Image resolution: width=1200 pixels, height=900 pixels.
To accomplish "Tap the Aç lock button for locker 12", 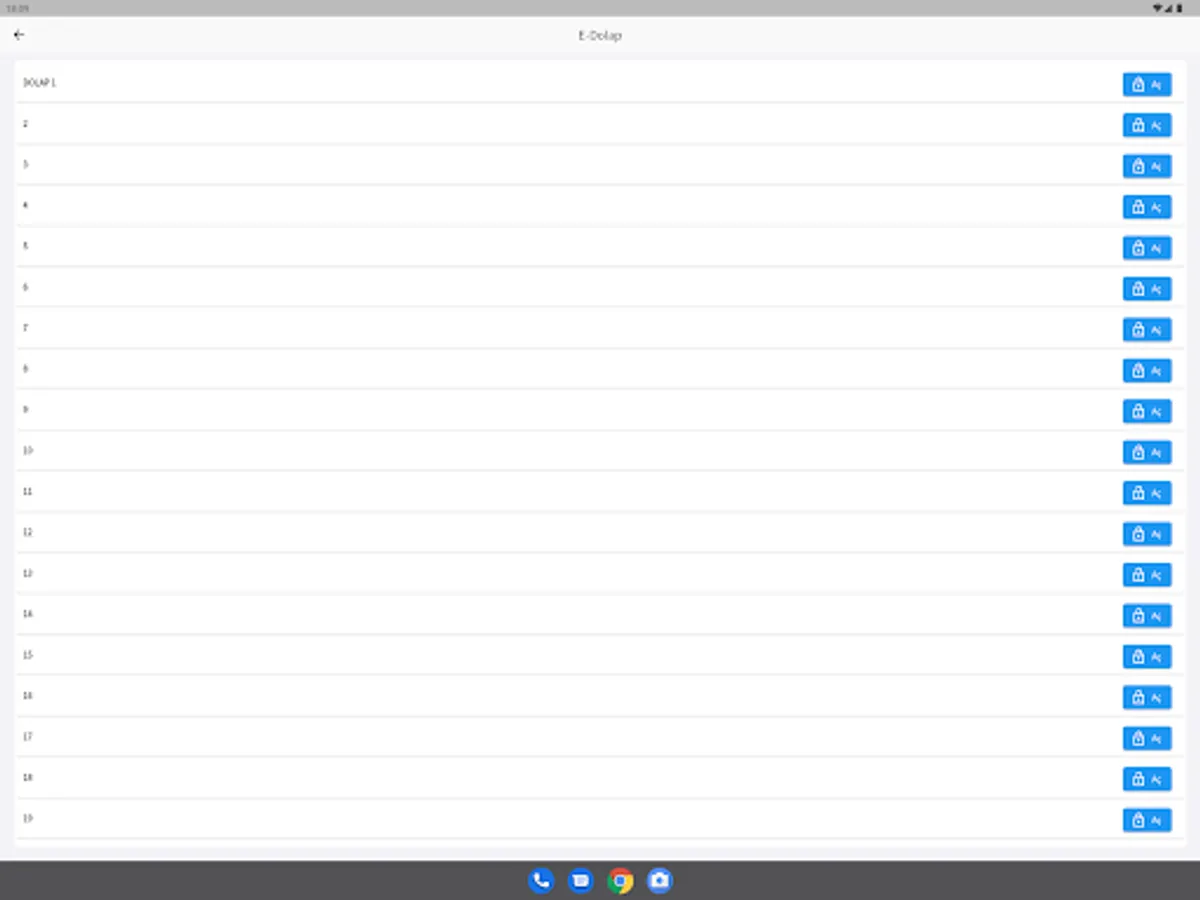I will [x=1147, y=534].
